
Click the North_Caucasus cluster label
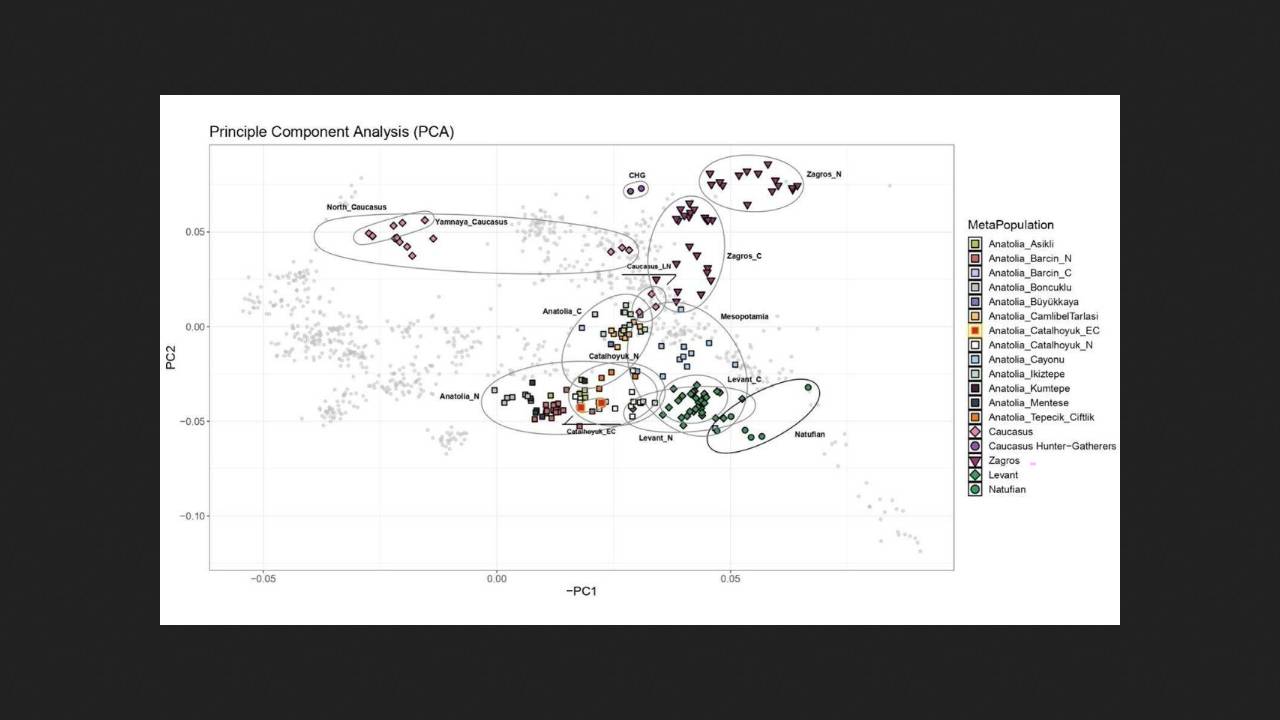coord(356,207)
